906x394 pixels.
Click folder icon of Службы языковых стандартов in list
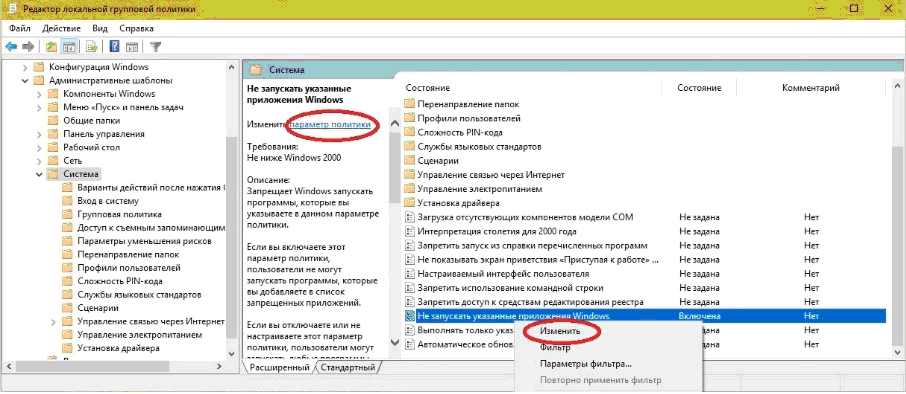(x=410, y=147)
